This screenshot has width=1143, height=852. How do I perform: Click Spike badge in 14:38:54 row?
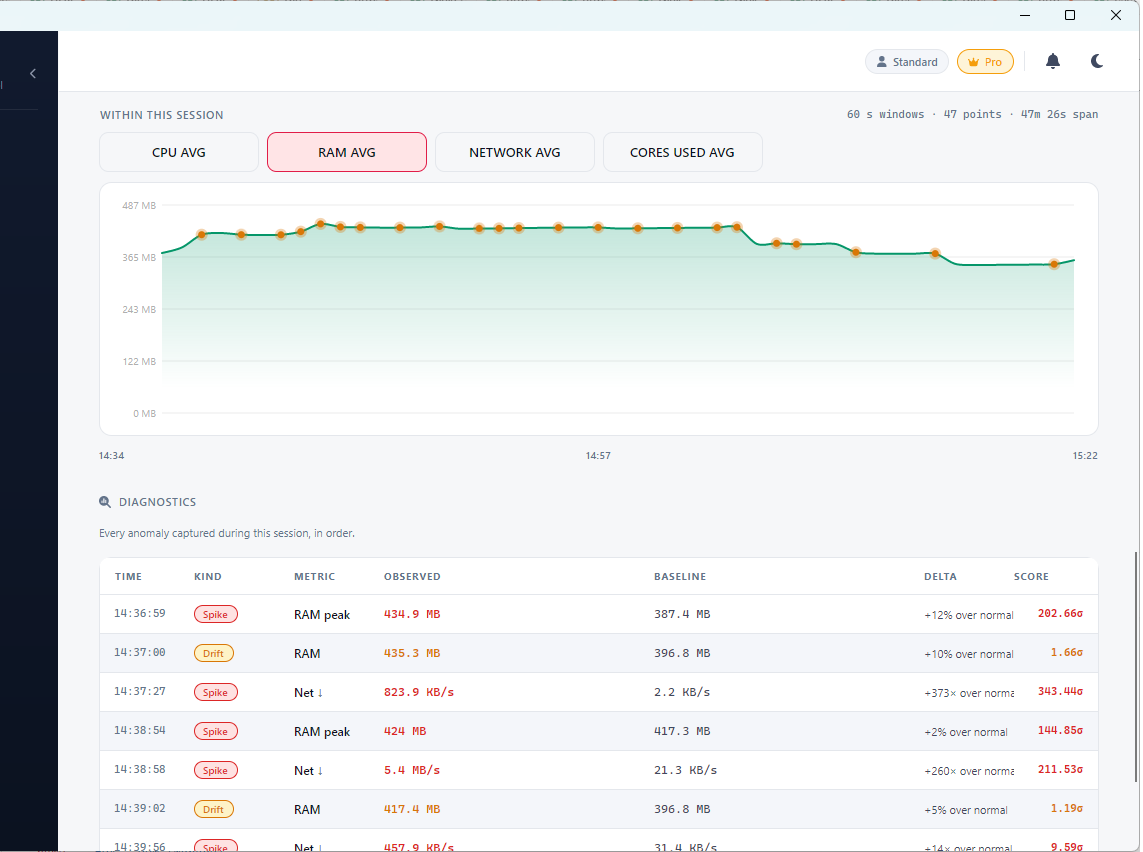click(x=216, y=731)
